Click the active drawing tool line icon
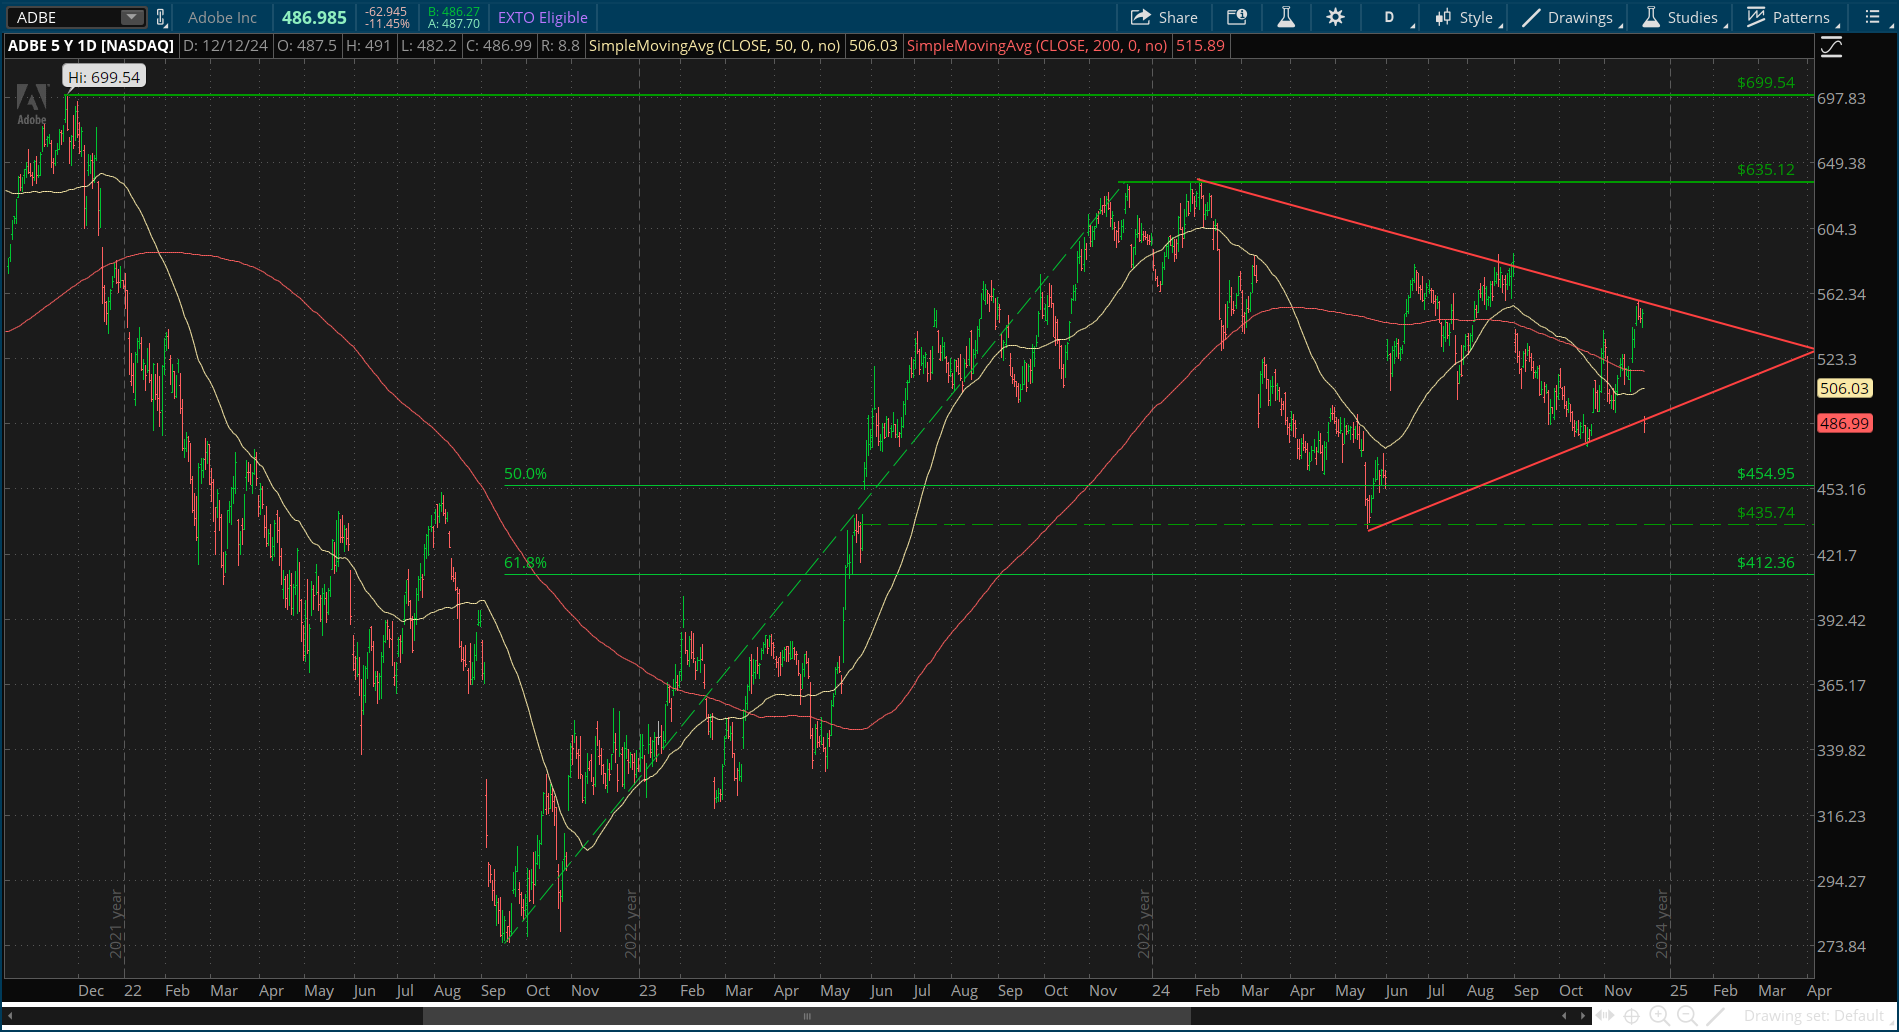Viewport: 1899px width, 1032px height. (x=1716, y=1016)
